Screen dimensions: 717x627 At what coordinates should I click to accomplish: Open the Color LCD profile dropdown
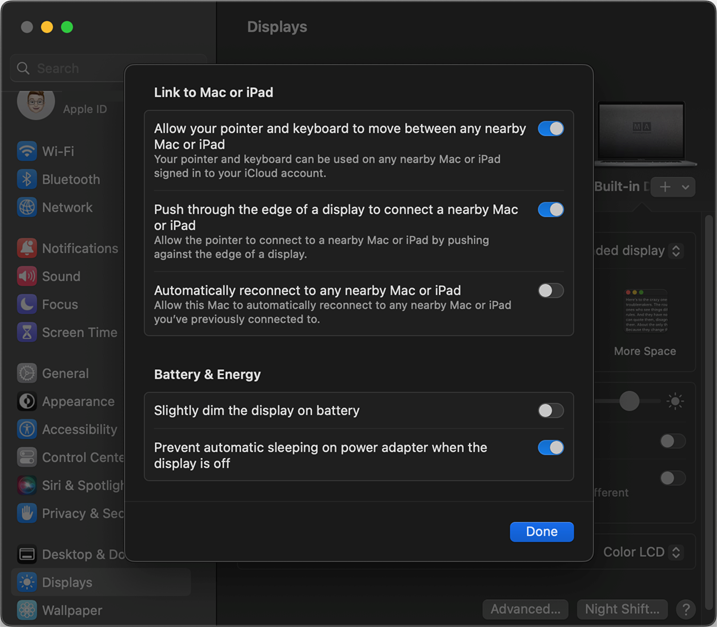point(643,552)
